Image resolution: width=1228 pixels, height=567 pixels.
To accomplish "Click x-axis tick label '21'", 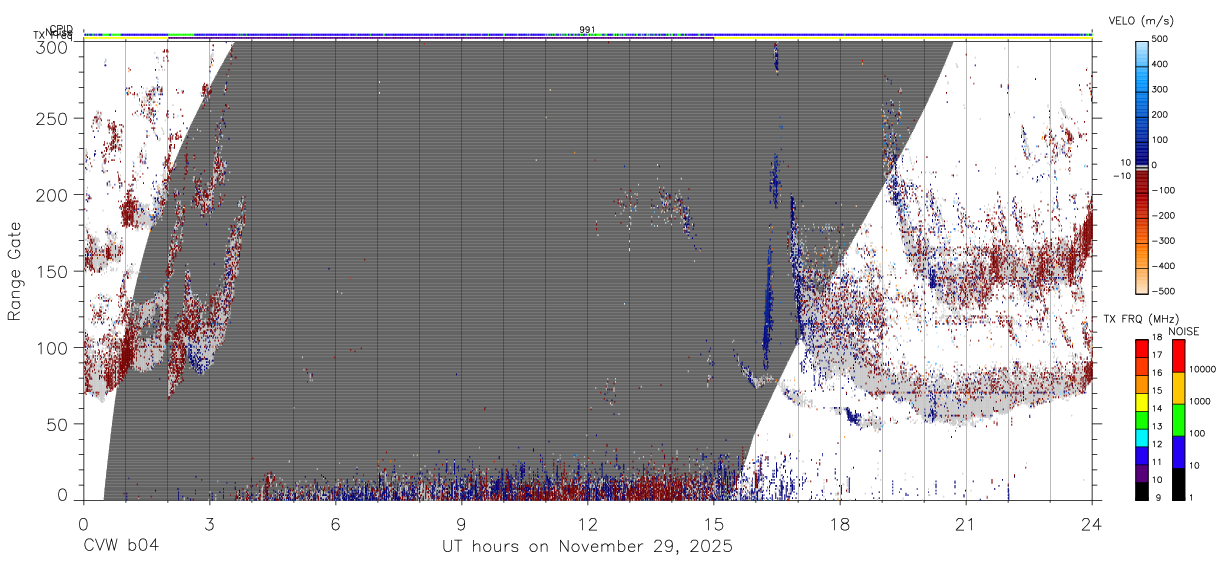I will click(966, 524).
